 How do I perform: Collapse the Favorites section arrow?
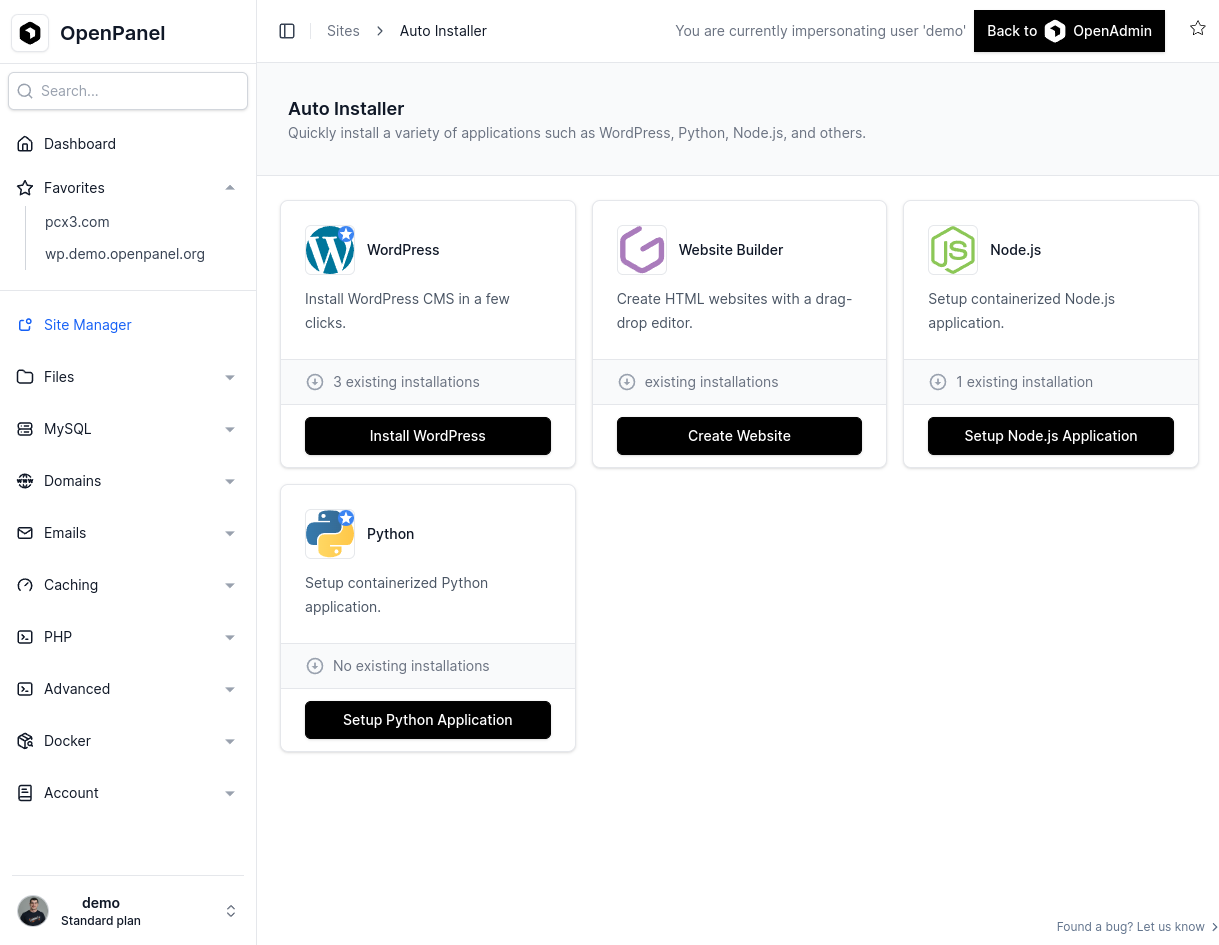[x=230, y=188]
